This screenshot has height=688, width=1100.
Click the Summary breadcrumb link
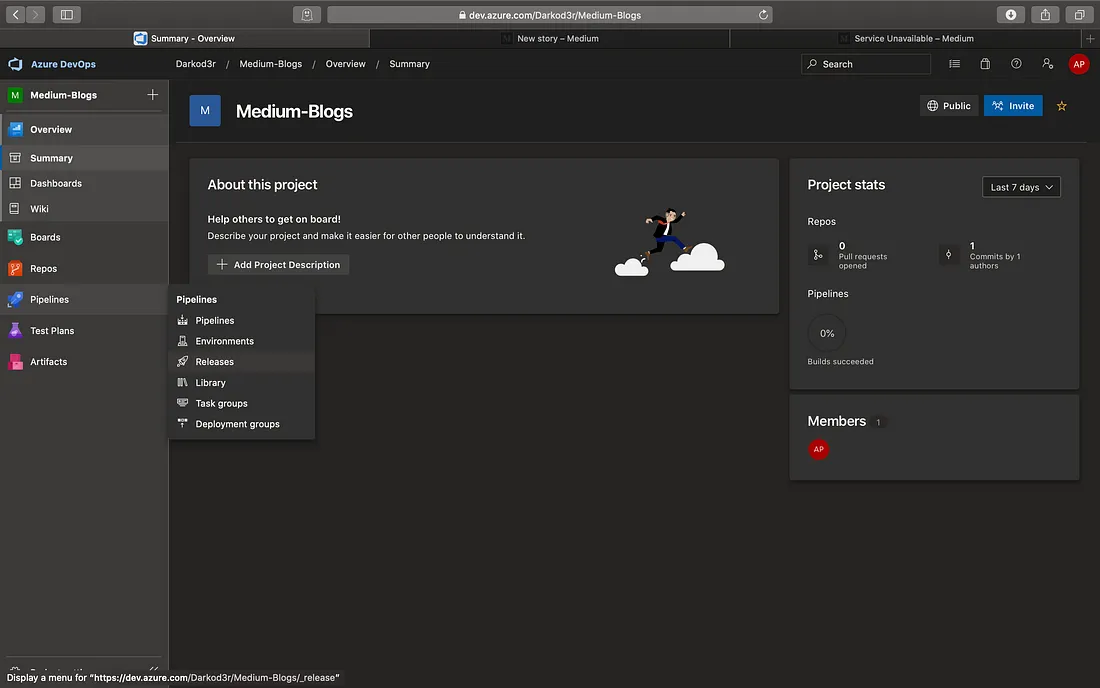tap(410, 64)
